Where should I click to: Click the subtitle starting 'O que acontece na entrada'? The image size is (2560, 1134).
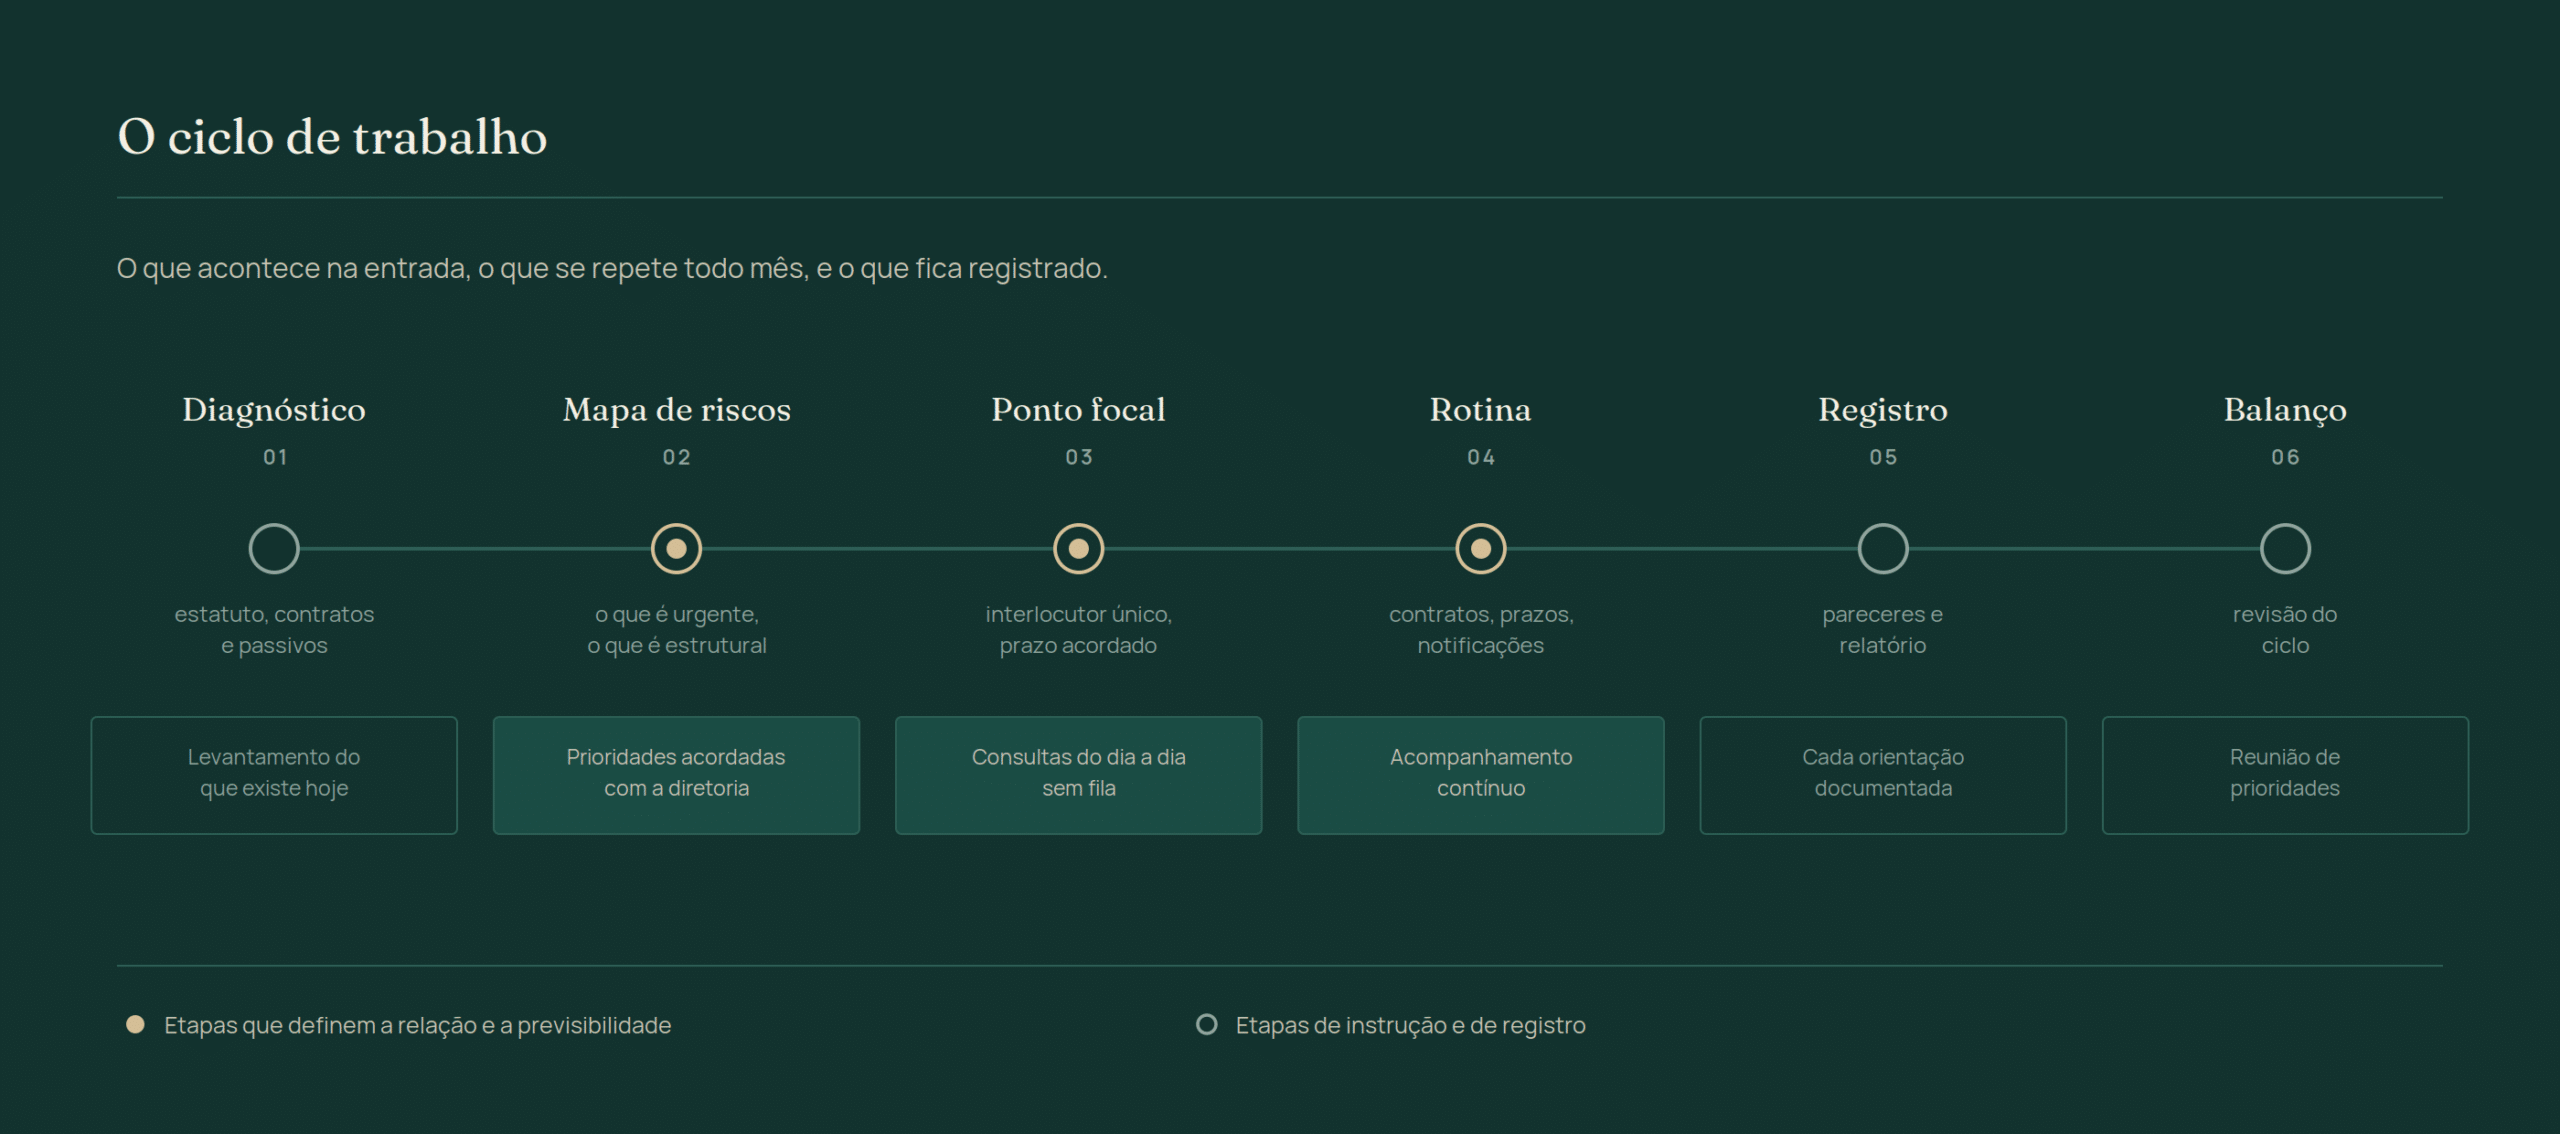(x=612, y=269)
